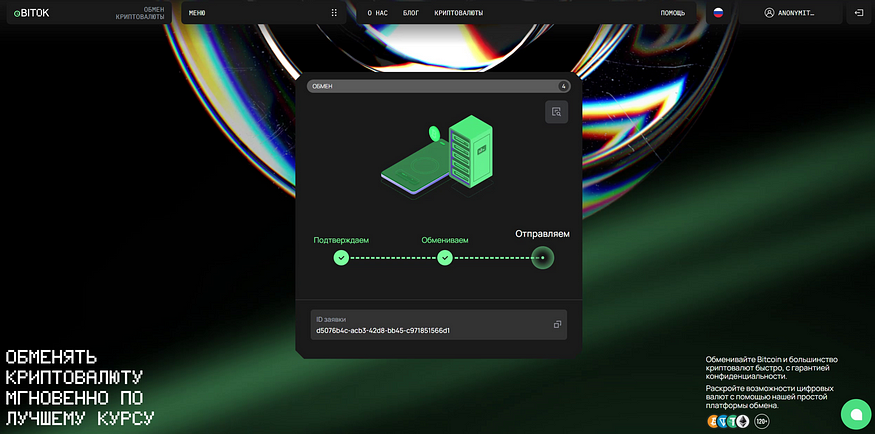The height and width of the screenshot is (434, 875).
Task: Click the Обменивайте Bitcoin description paragraph
Action: click(x=772, y=368)
